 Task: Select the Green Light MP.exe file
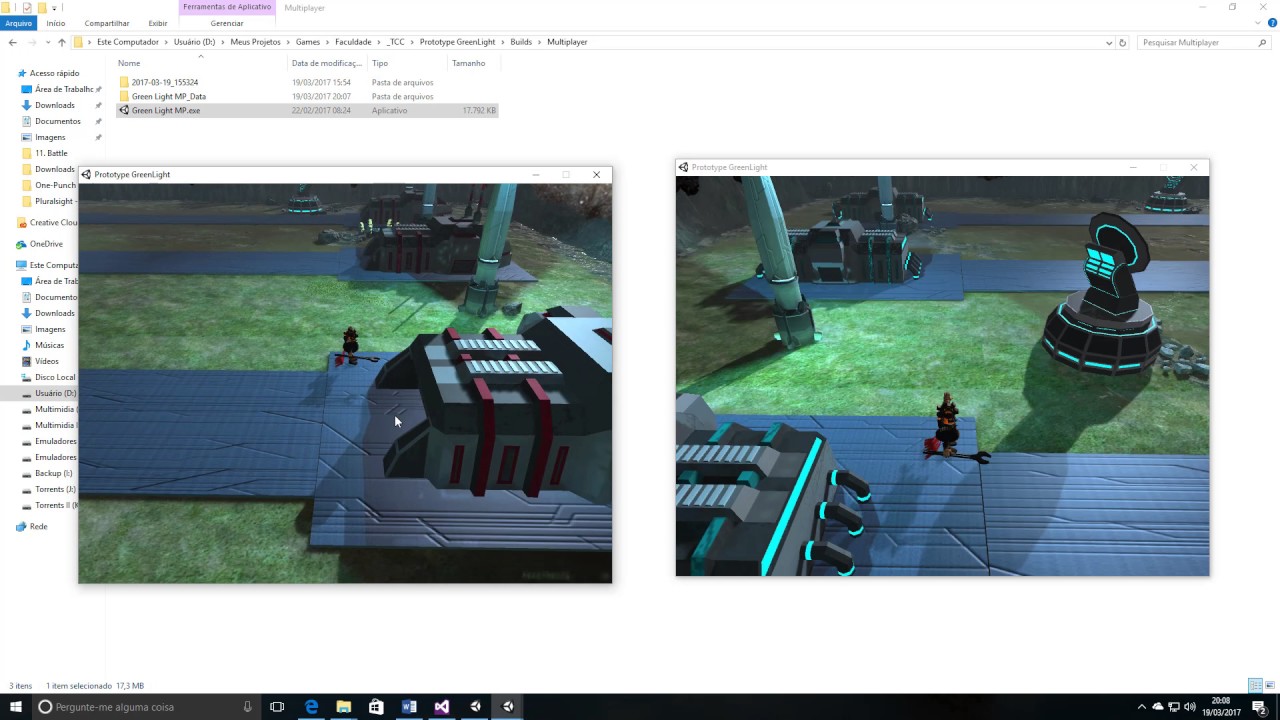coord(306,110)
